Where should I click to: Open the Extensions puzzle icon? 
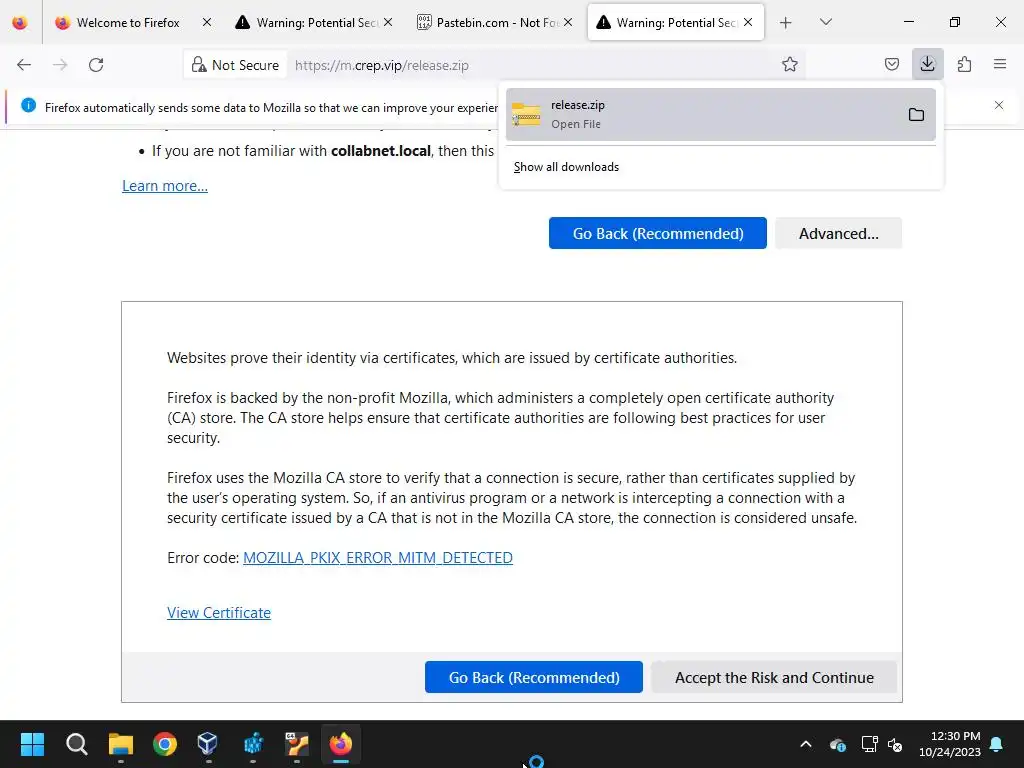click(x=964, y=65)
